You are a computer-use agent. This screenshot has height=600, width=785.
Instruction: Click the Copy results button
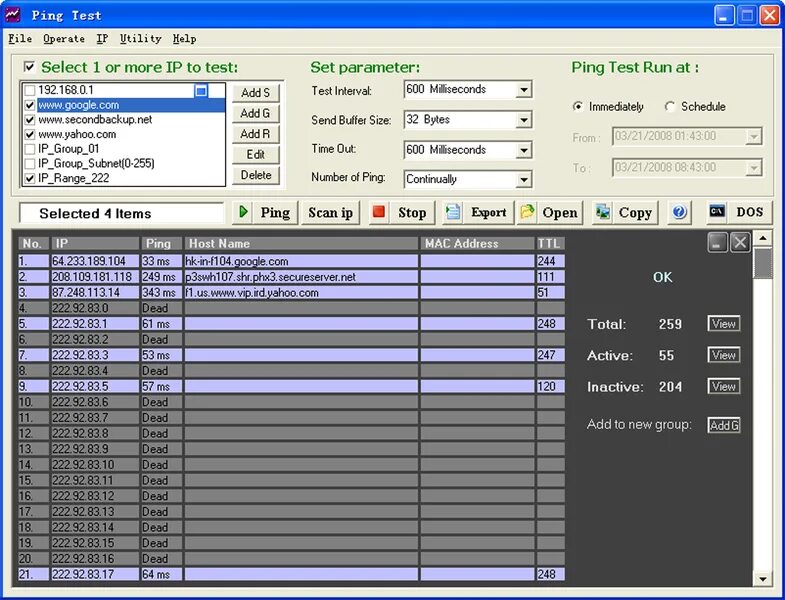(625, 213)
